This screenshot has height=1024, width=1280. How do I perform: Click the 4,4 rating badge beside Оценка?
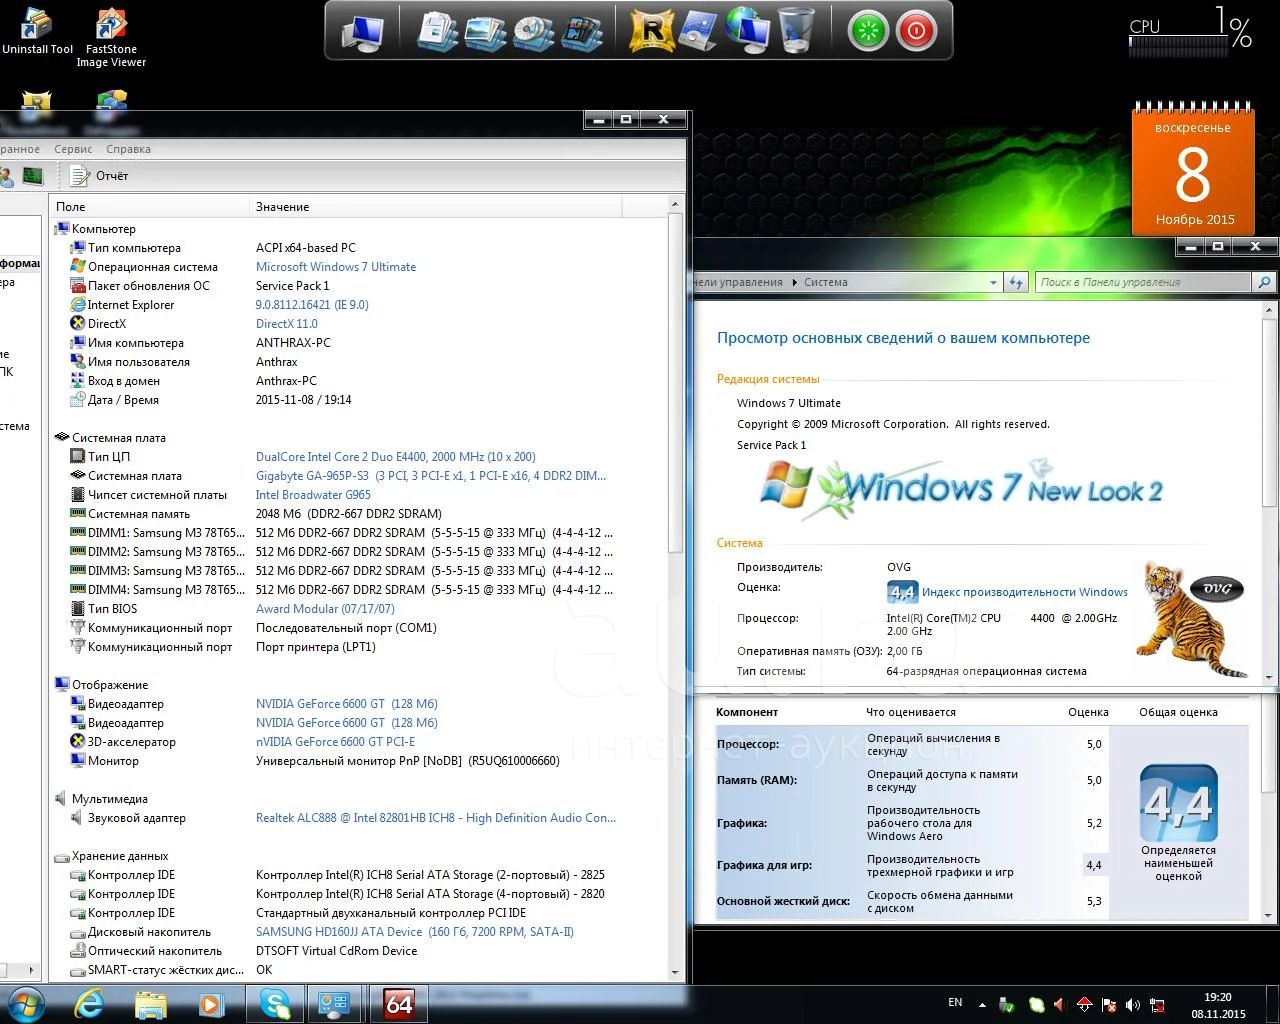902,592
